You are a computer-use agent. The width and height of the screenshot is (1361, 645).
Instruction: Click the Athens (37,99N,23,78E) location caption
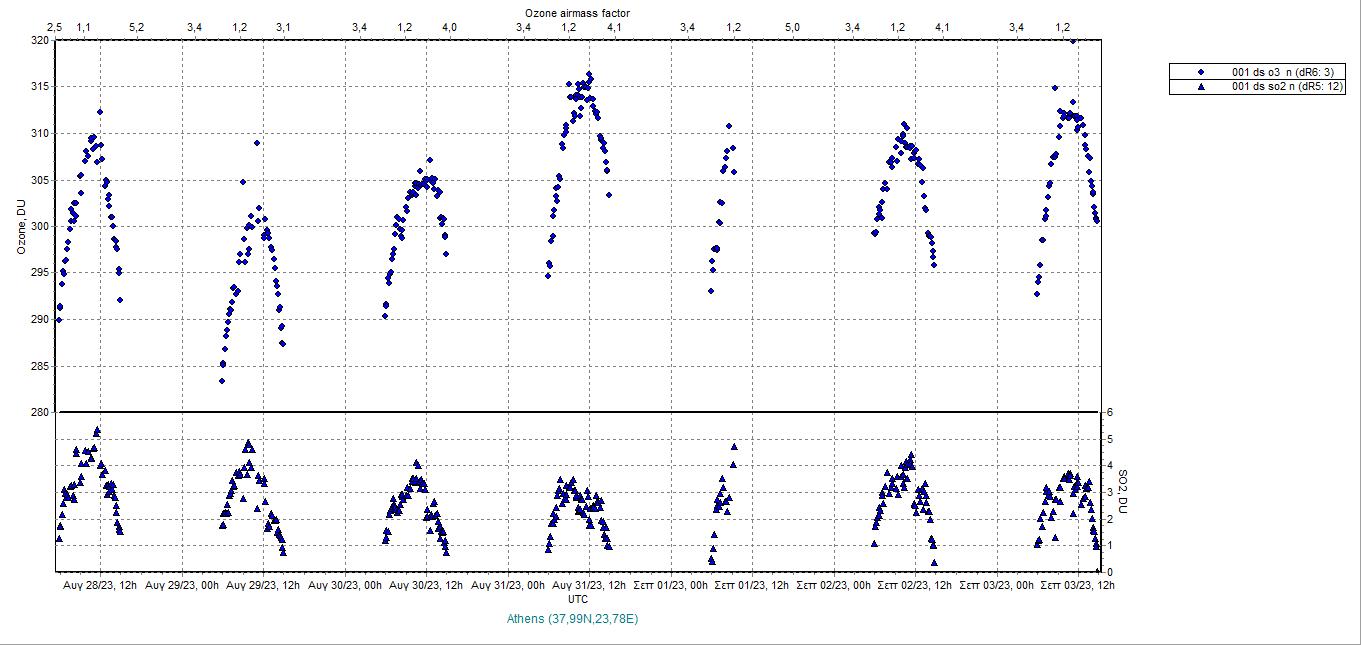[x=572, y=619]
